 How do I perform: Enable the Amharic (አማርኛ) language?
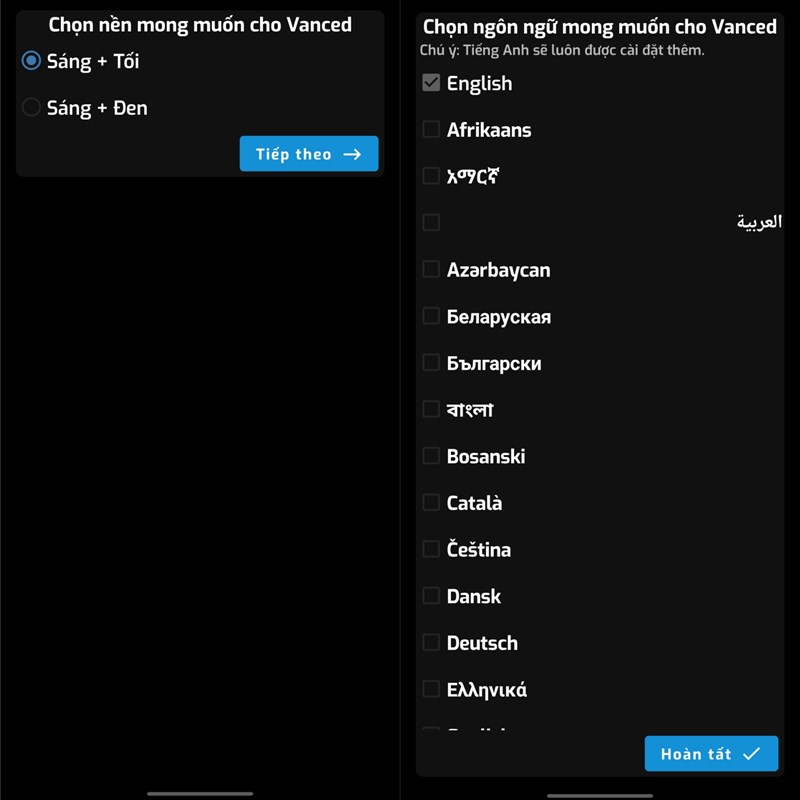click(431, 176)
